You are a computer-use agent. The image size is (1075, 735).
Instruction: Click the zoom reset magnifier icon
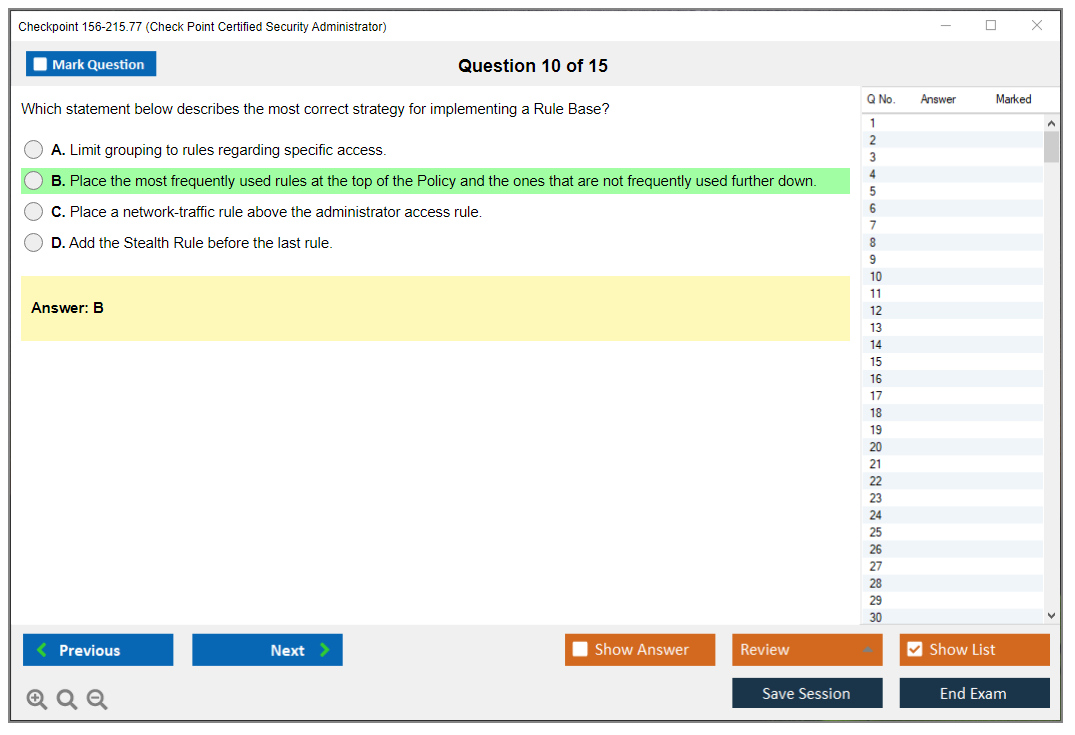point(67,700)
